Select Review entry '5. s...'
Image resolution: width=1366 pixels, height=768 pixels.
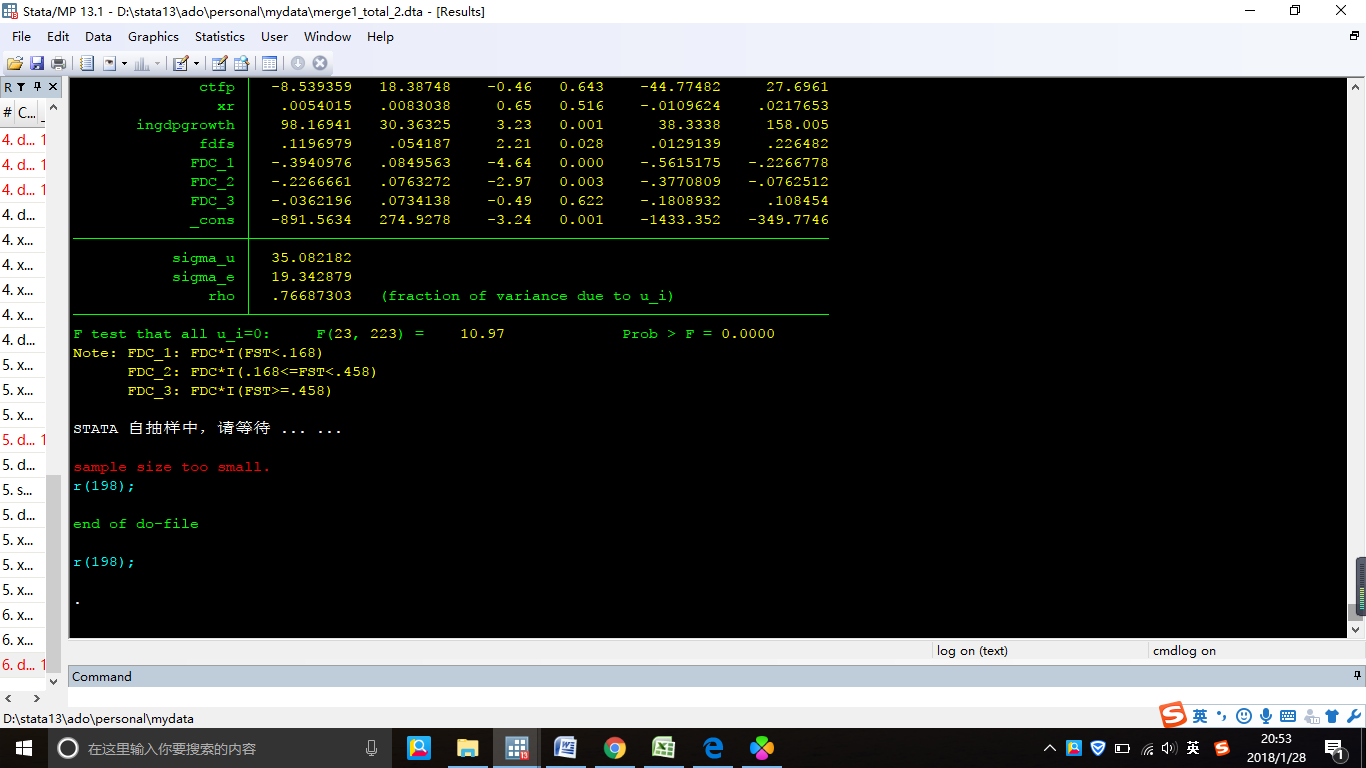(x=24, y=490)
